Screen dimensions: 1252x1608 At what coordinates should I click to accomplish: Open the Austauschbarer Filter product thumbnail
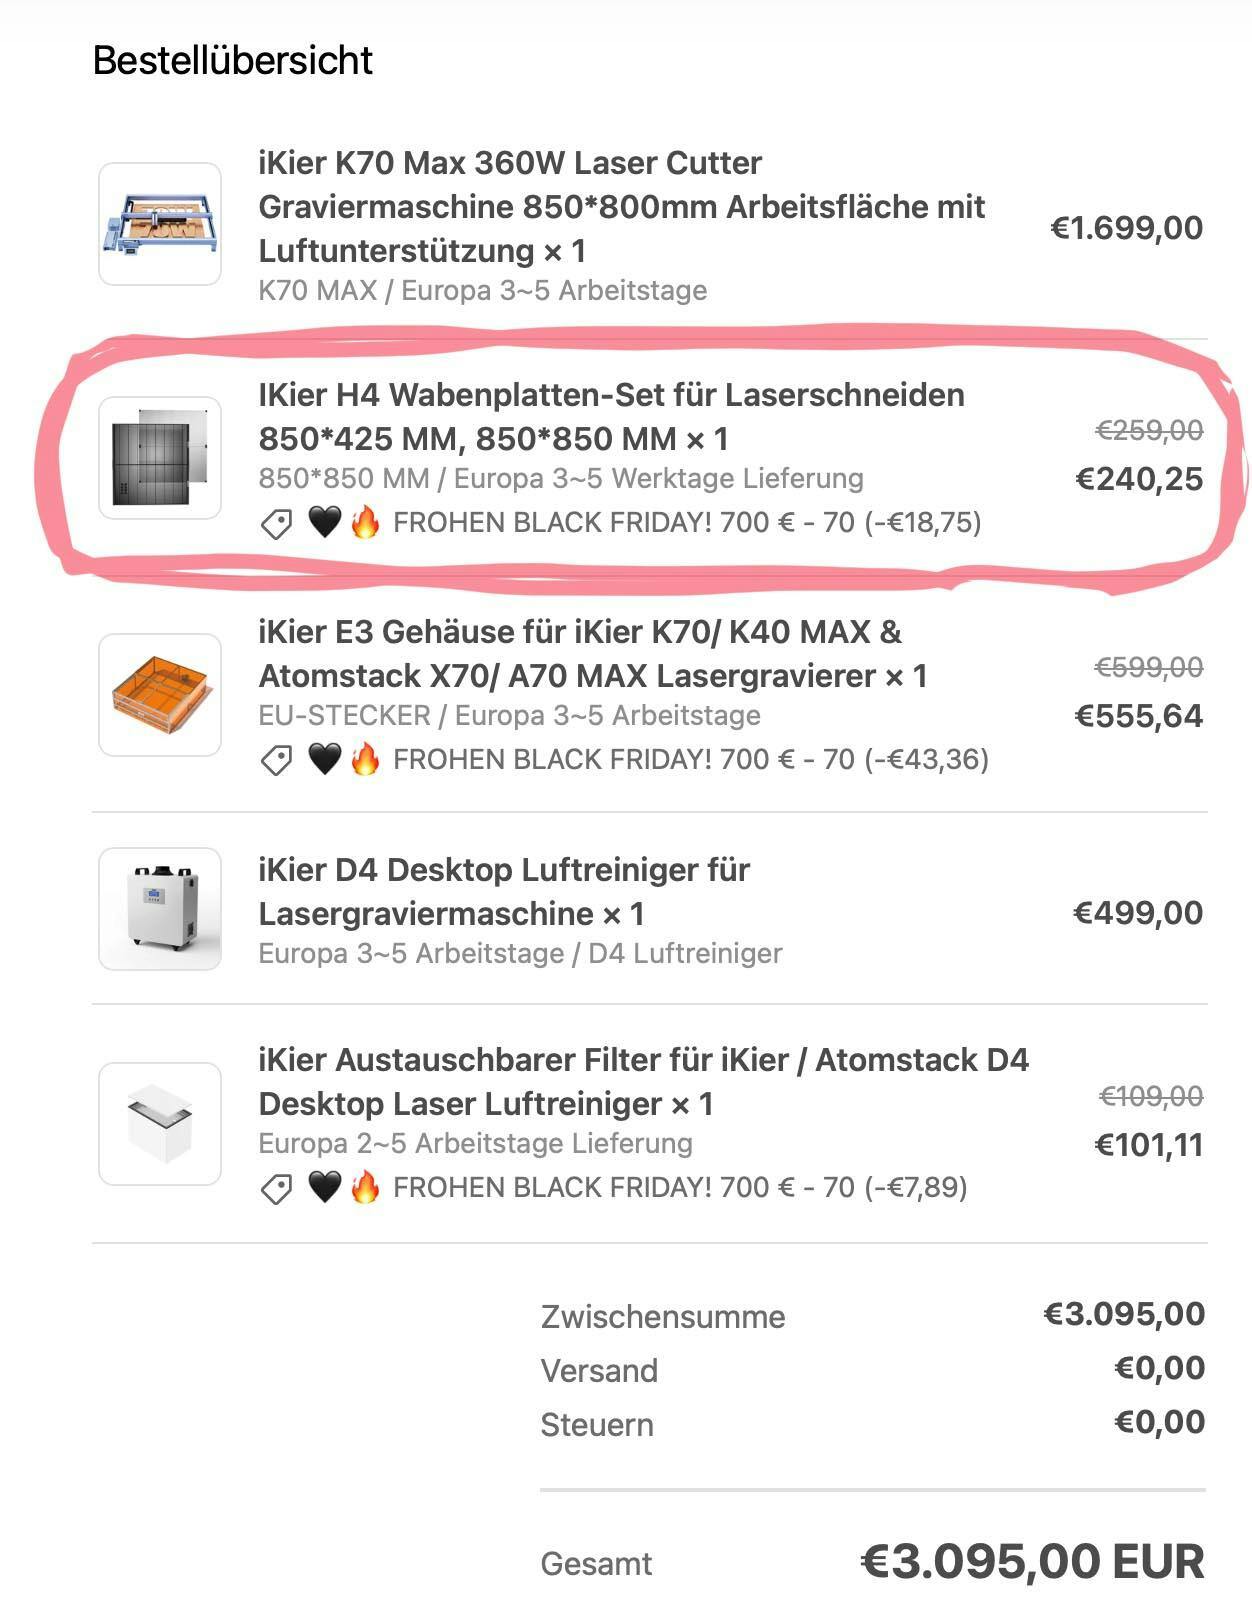pos(160,1124)
